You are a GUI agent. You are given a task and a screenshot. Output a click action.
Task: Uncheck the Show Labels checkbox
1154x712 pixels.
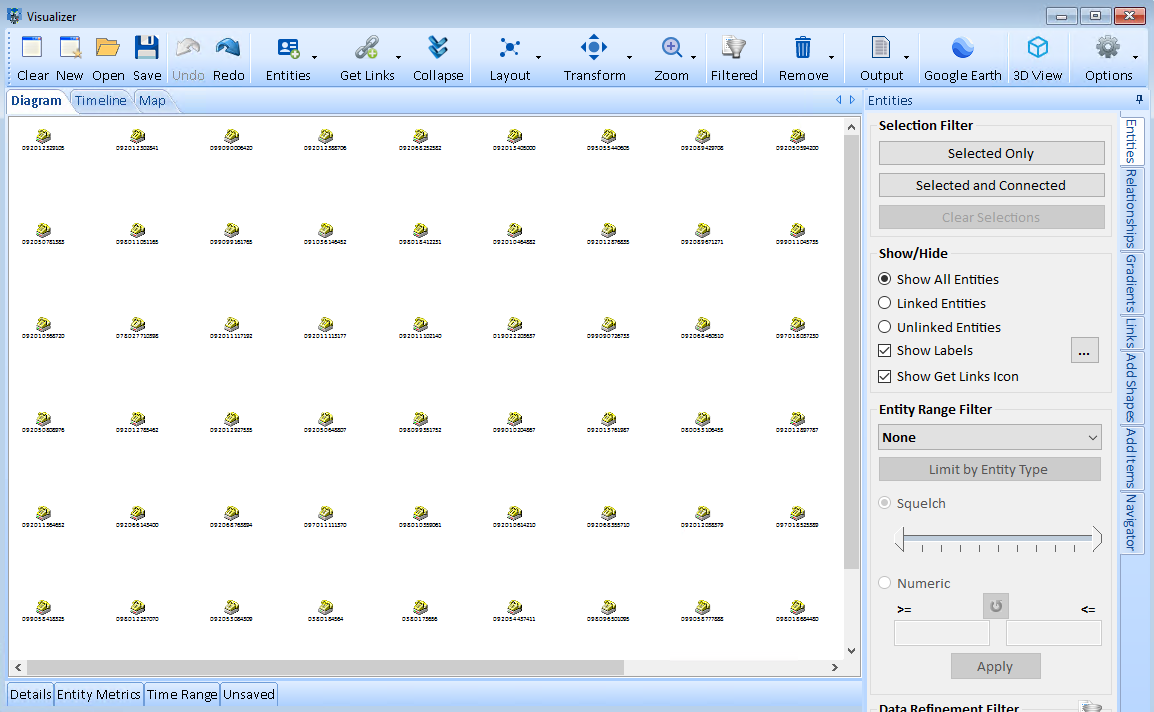[x=885, y=351]
